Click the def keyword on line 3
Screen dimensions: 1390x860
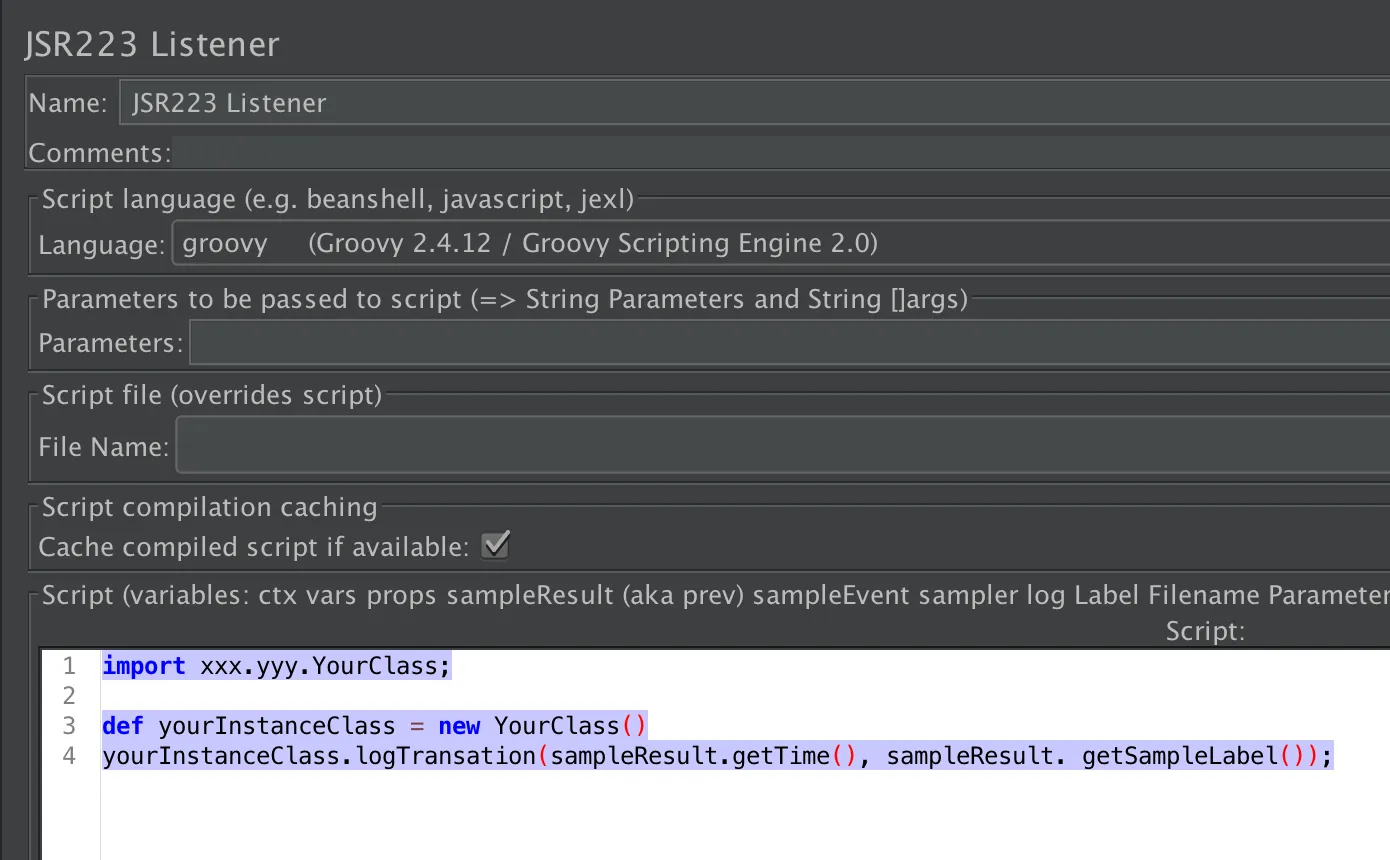pyautogui.click(x=123, y=725)
